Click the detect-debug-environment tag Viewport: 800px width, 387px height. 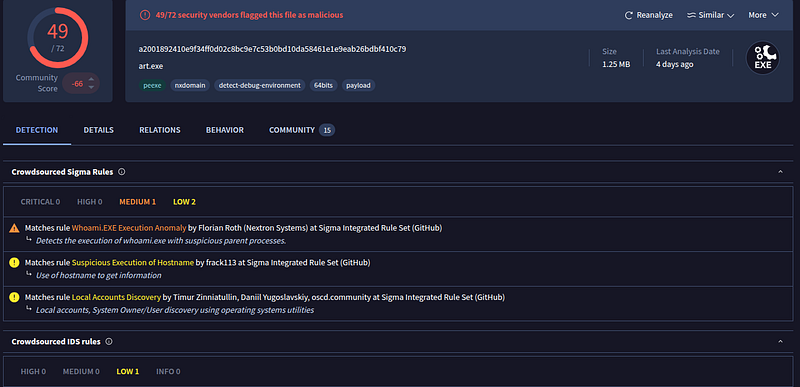click(x=260, y=85)
